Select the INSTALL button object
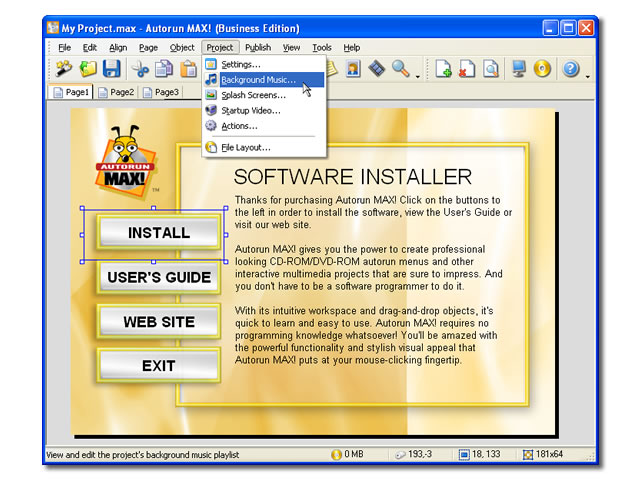The image size is (640, 480). coord(159,233)
